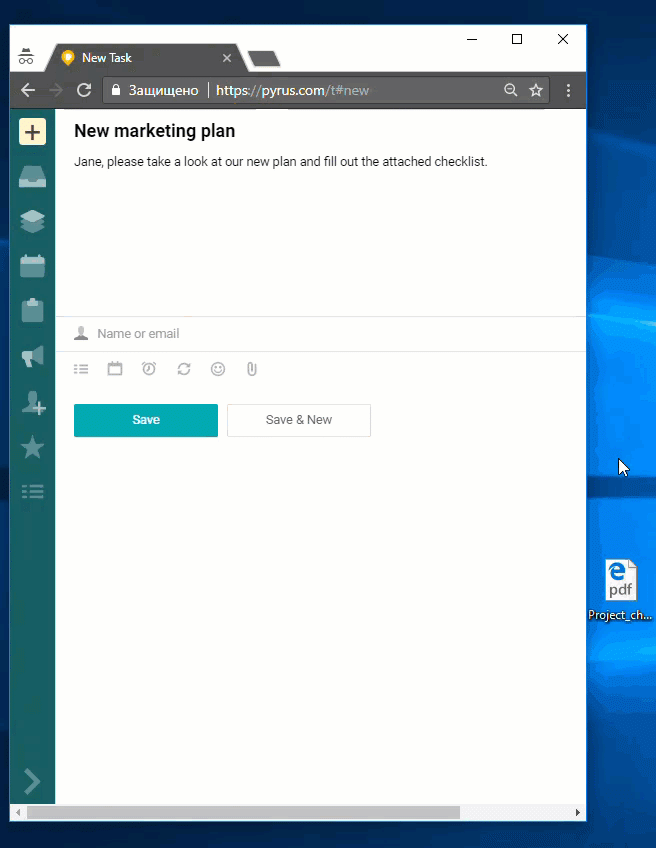This screenshot has height=848, width=656.
Task: Click the New marketing plan title
Action: [155, 131]
